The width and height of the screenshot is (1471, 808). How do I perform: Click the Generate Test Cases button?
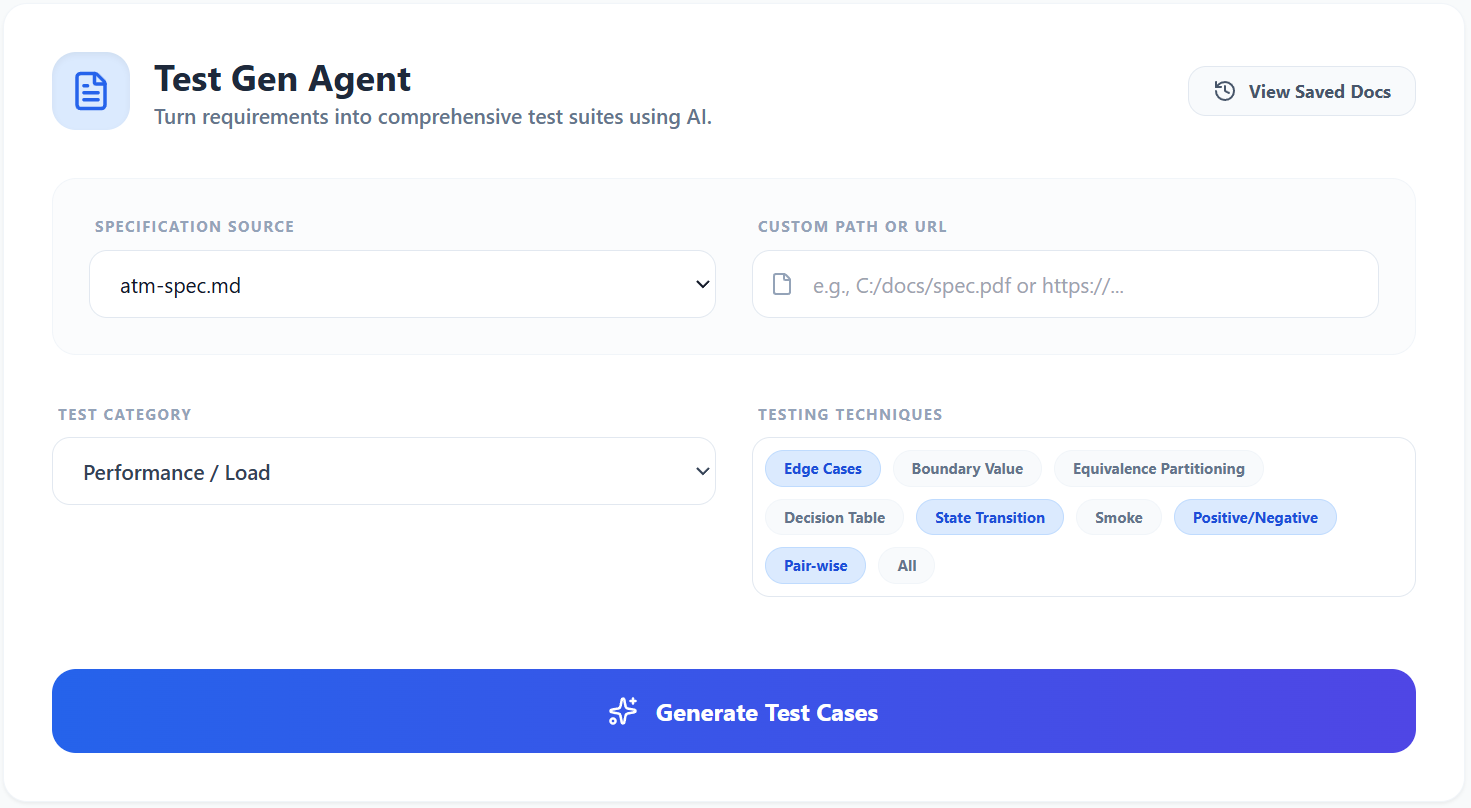pos(734,711)
